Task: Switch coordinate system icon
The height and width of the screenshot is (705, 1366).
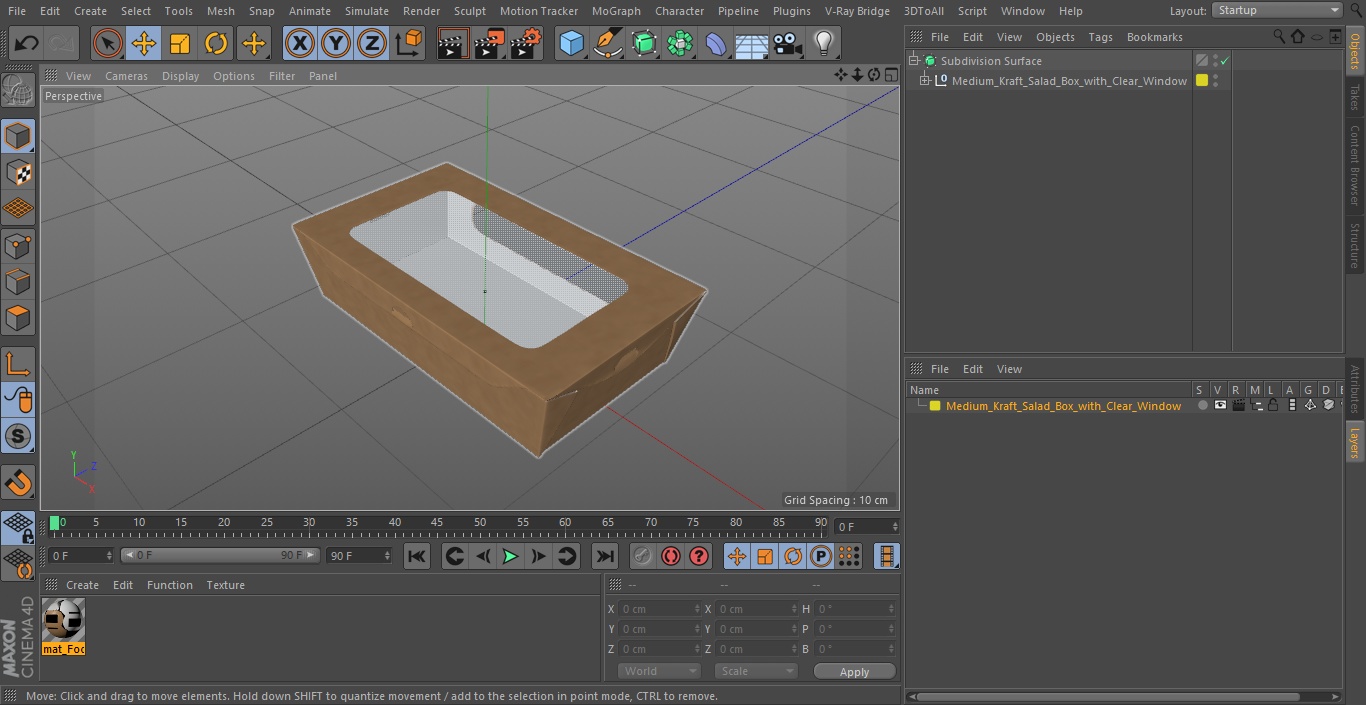Action: pos(409,43)
